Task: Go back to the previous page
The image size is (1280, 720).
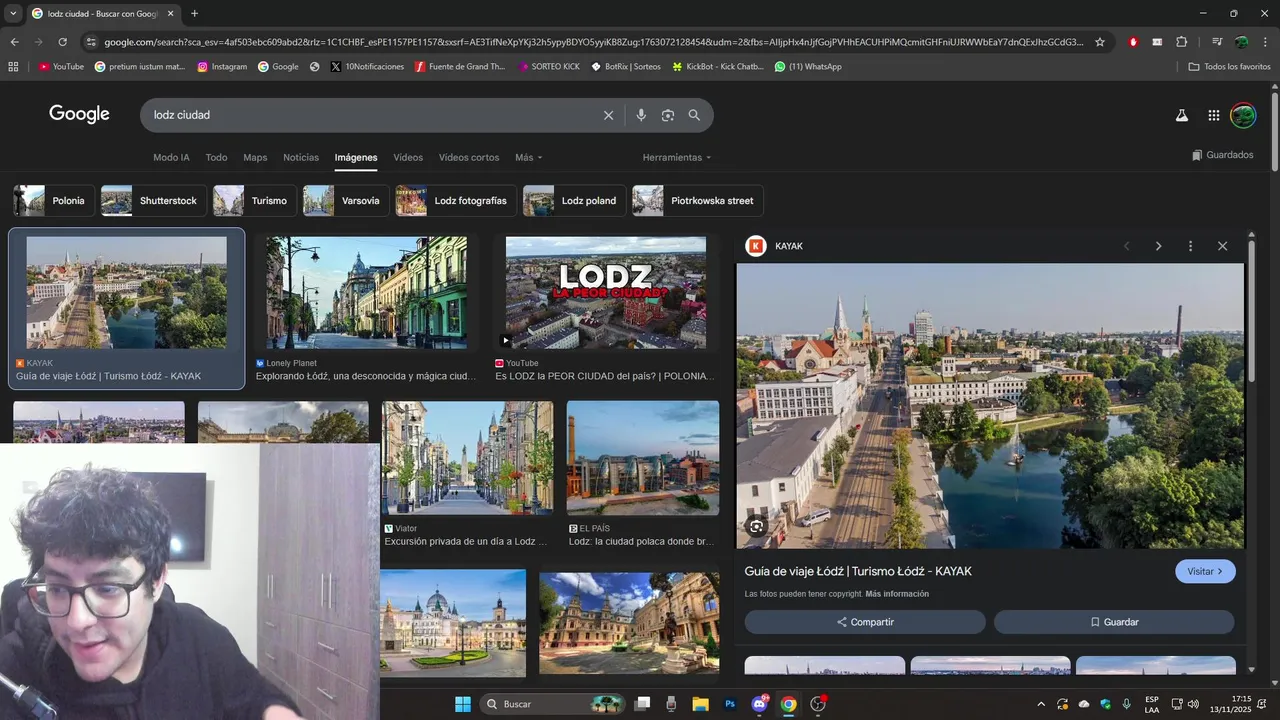Action: (14, 42)
